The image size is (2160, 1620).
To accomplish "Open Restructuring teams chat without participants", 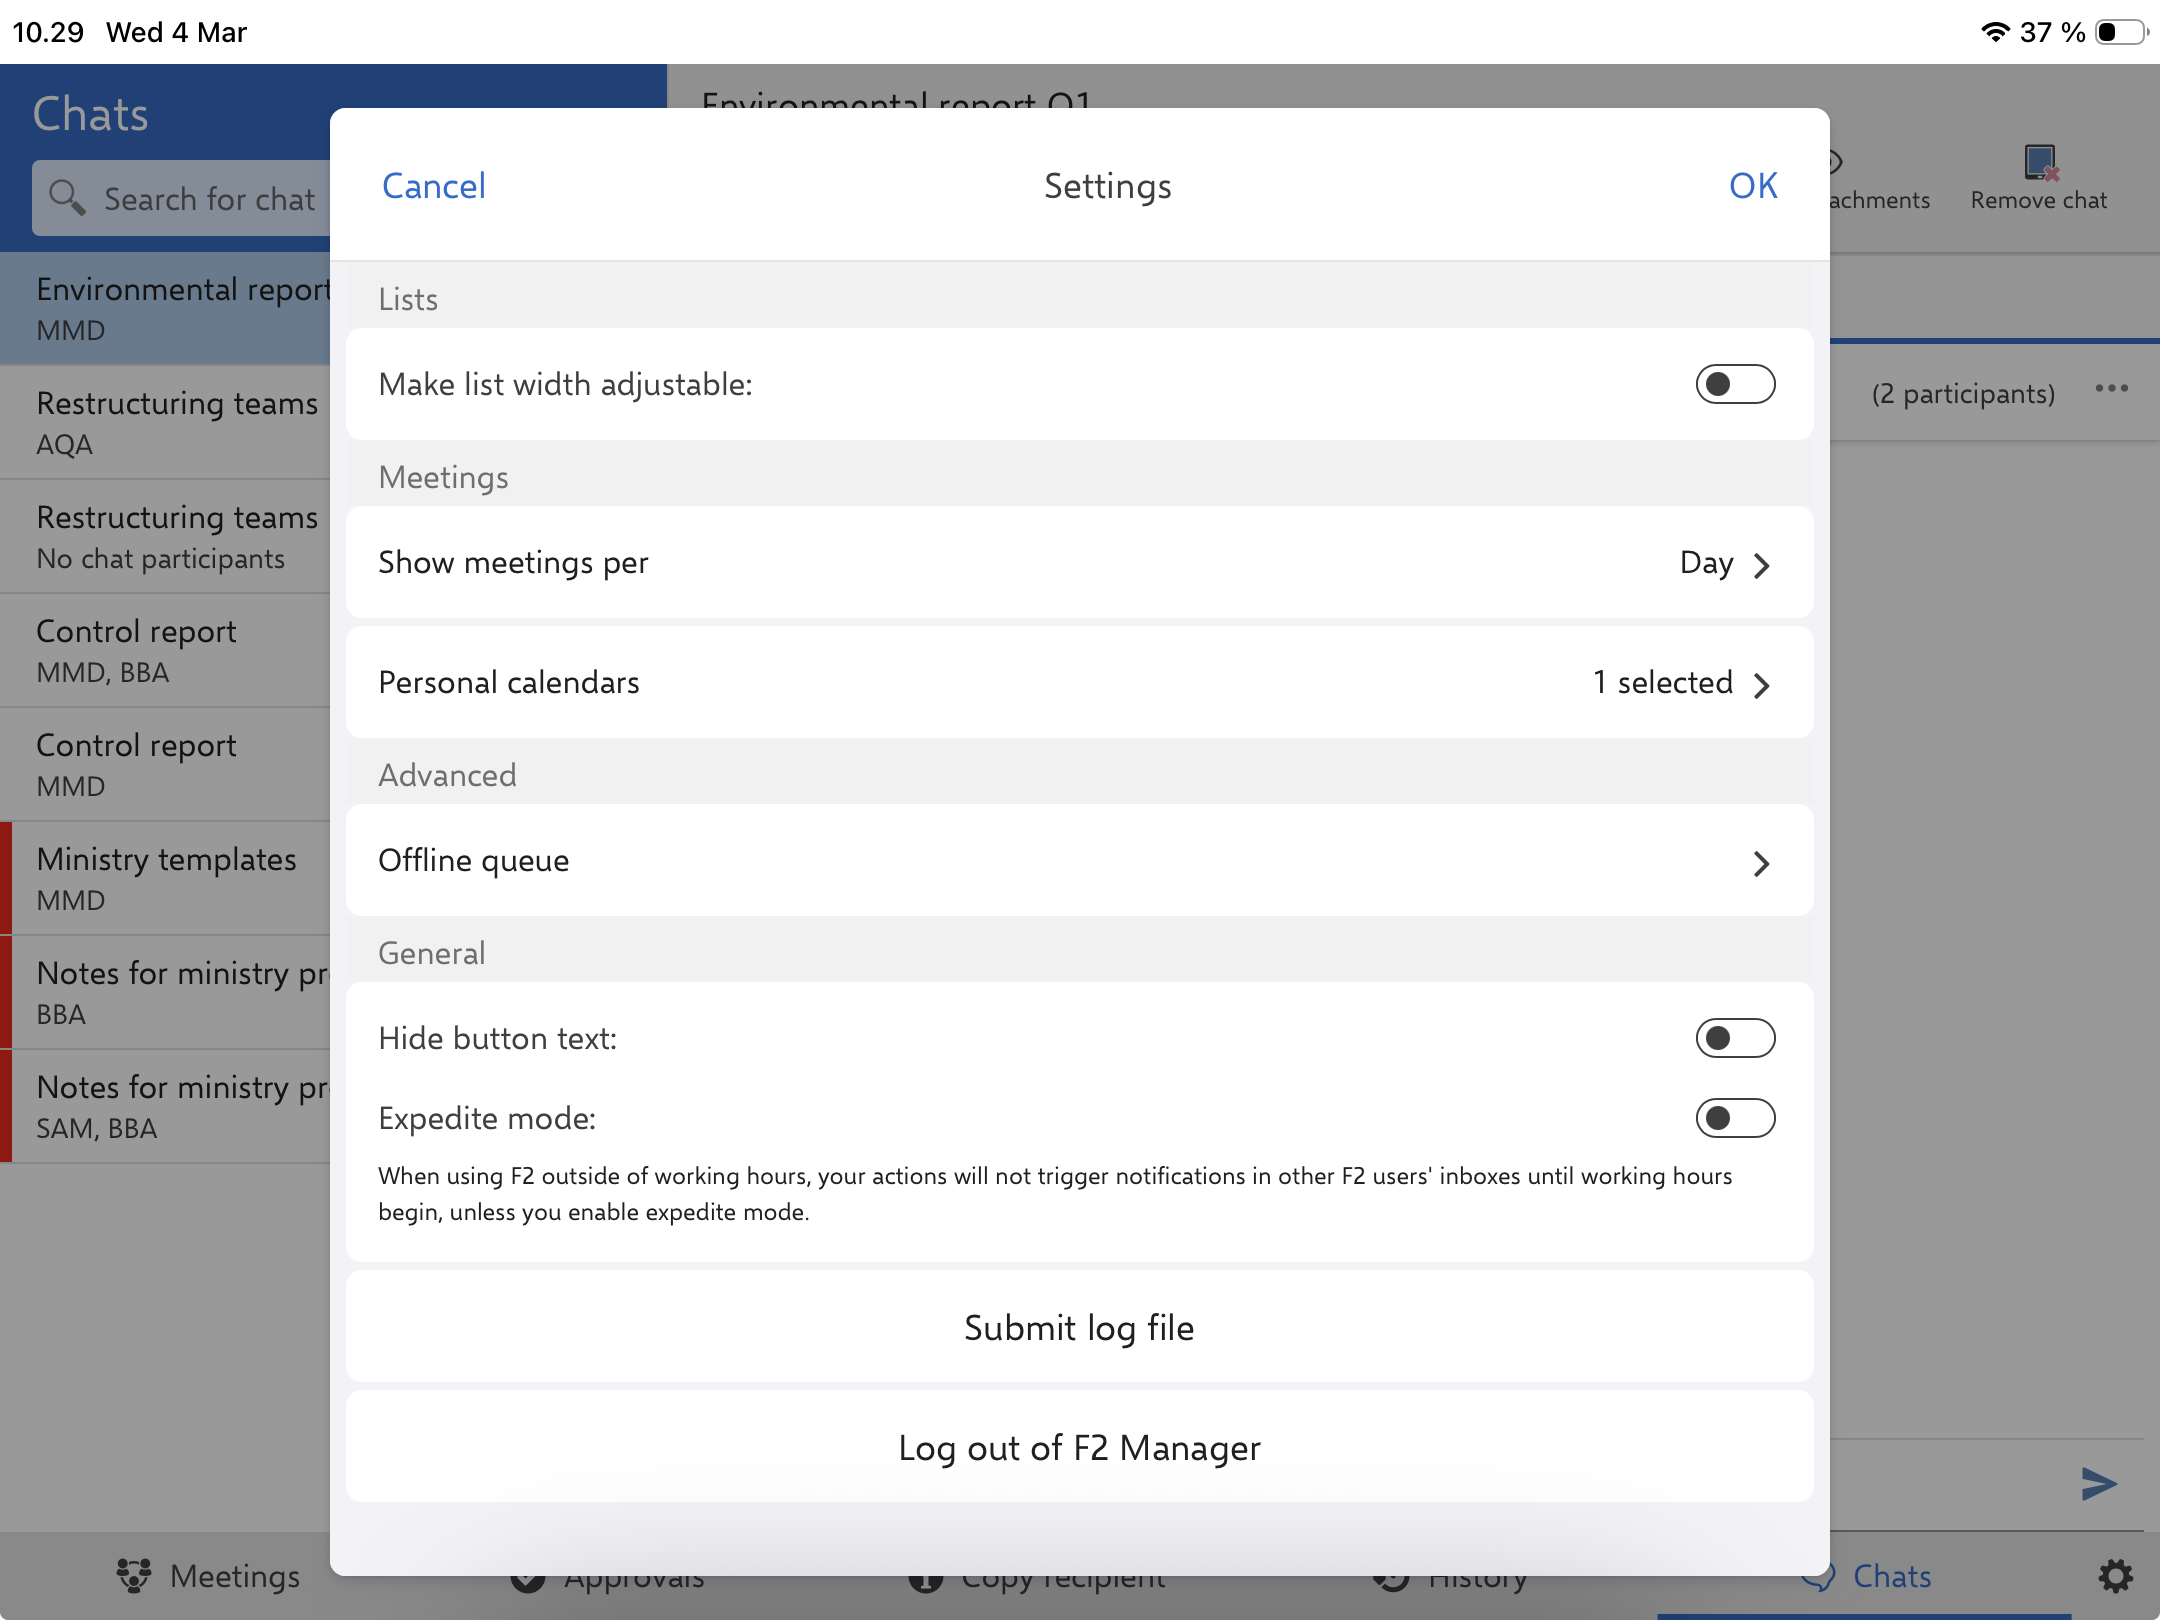I will point(165,536).
